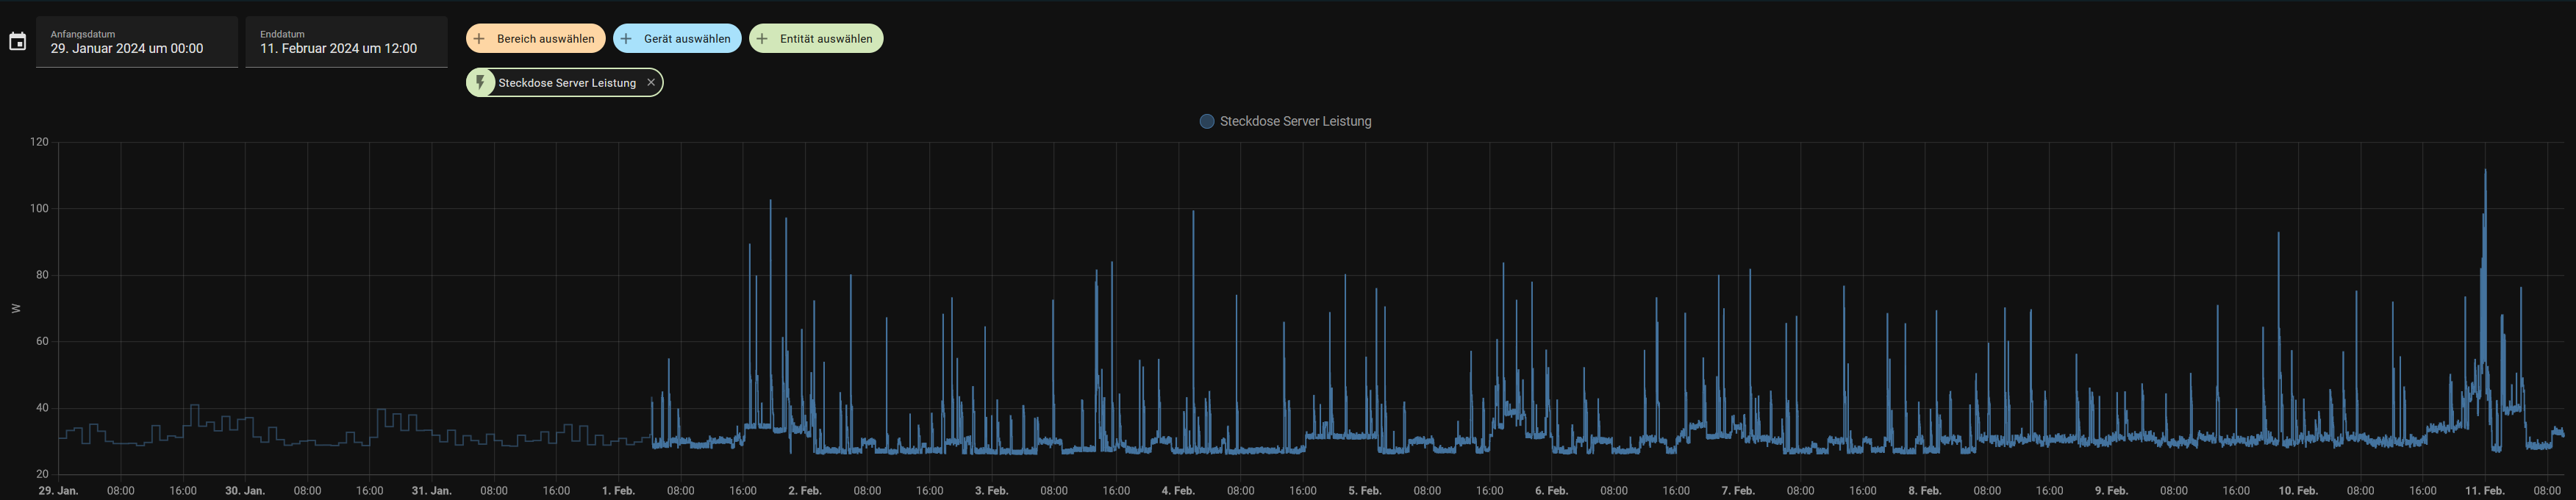Click the 7. Feb. axis label
The height and width of the screenshot is (500, 2576).
click(x=1738, y=491)
